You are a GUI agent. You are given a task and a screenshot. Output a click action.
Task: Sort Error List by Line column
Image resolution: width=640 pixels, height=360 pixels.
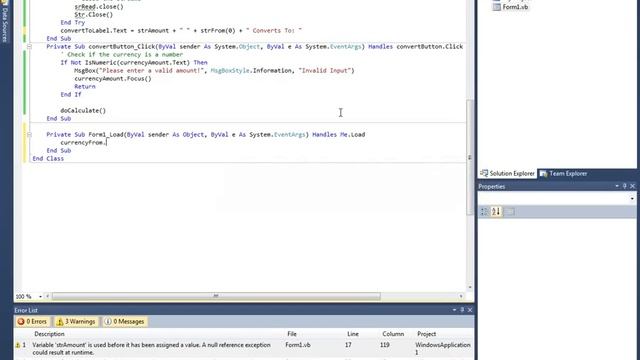pos(353,334)
